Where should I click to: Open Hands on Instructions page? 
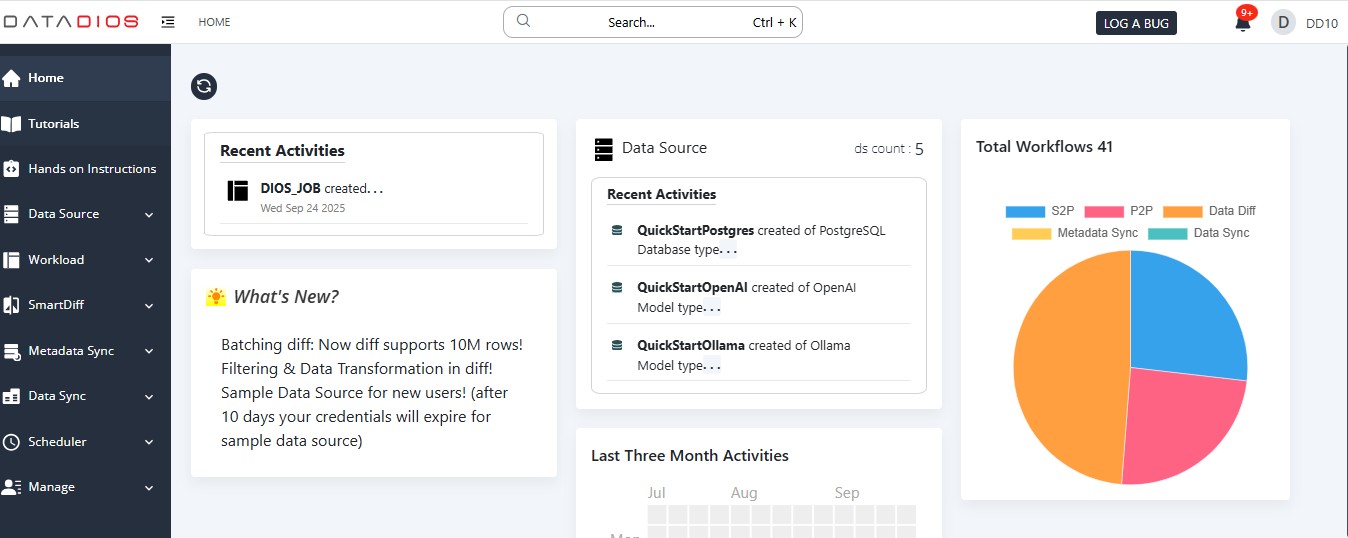pyautogui.click(x=85, y=169)
